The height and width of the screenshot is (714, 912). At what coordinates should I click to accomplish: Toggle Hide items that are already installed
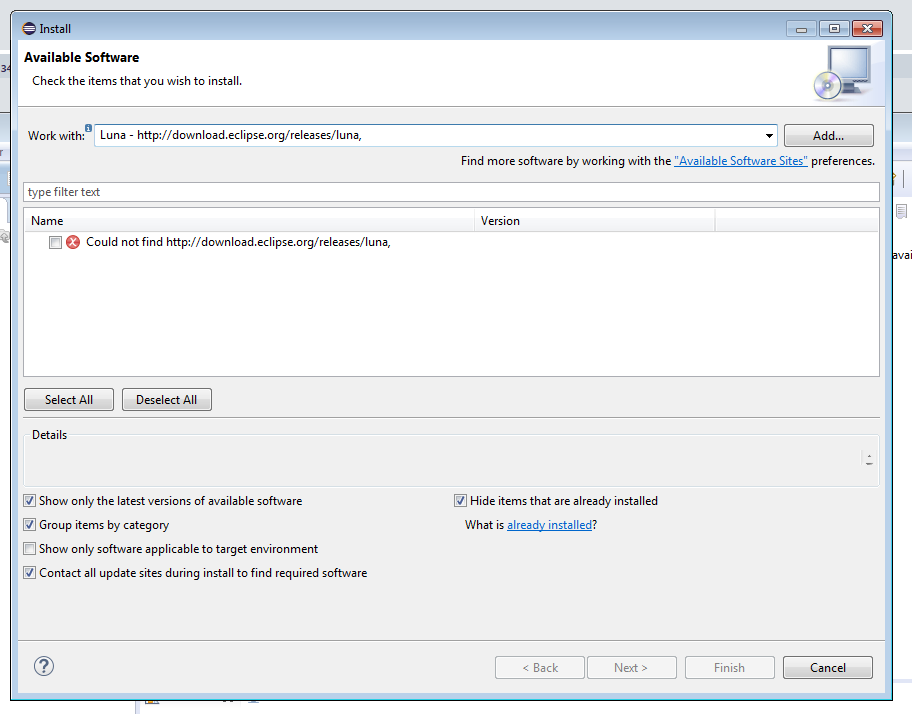460,501
